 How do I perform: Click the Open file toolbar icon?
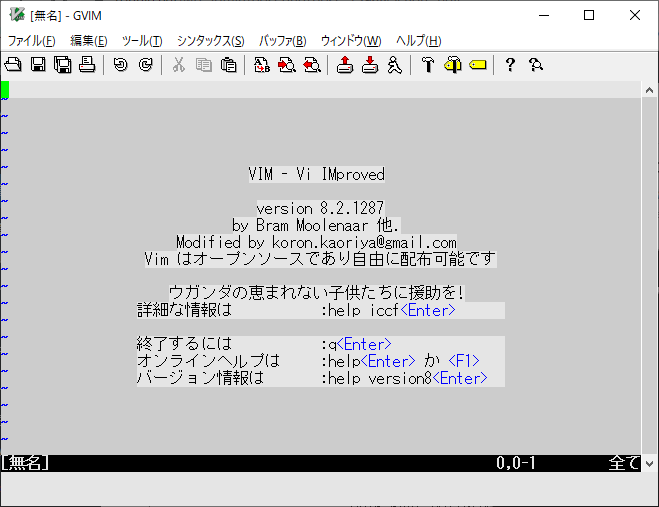click(x=13, y=65)
